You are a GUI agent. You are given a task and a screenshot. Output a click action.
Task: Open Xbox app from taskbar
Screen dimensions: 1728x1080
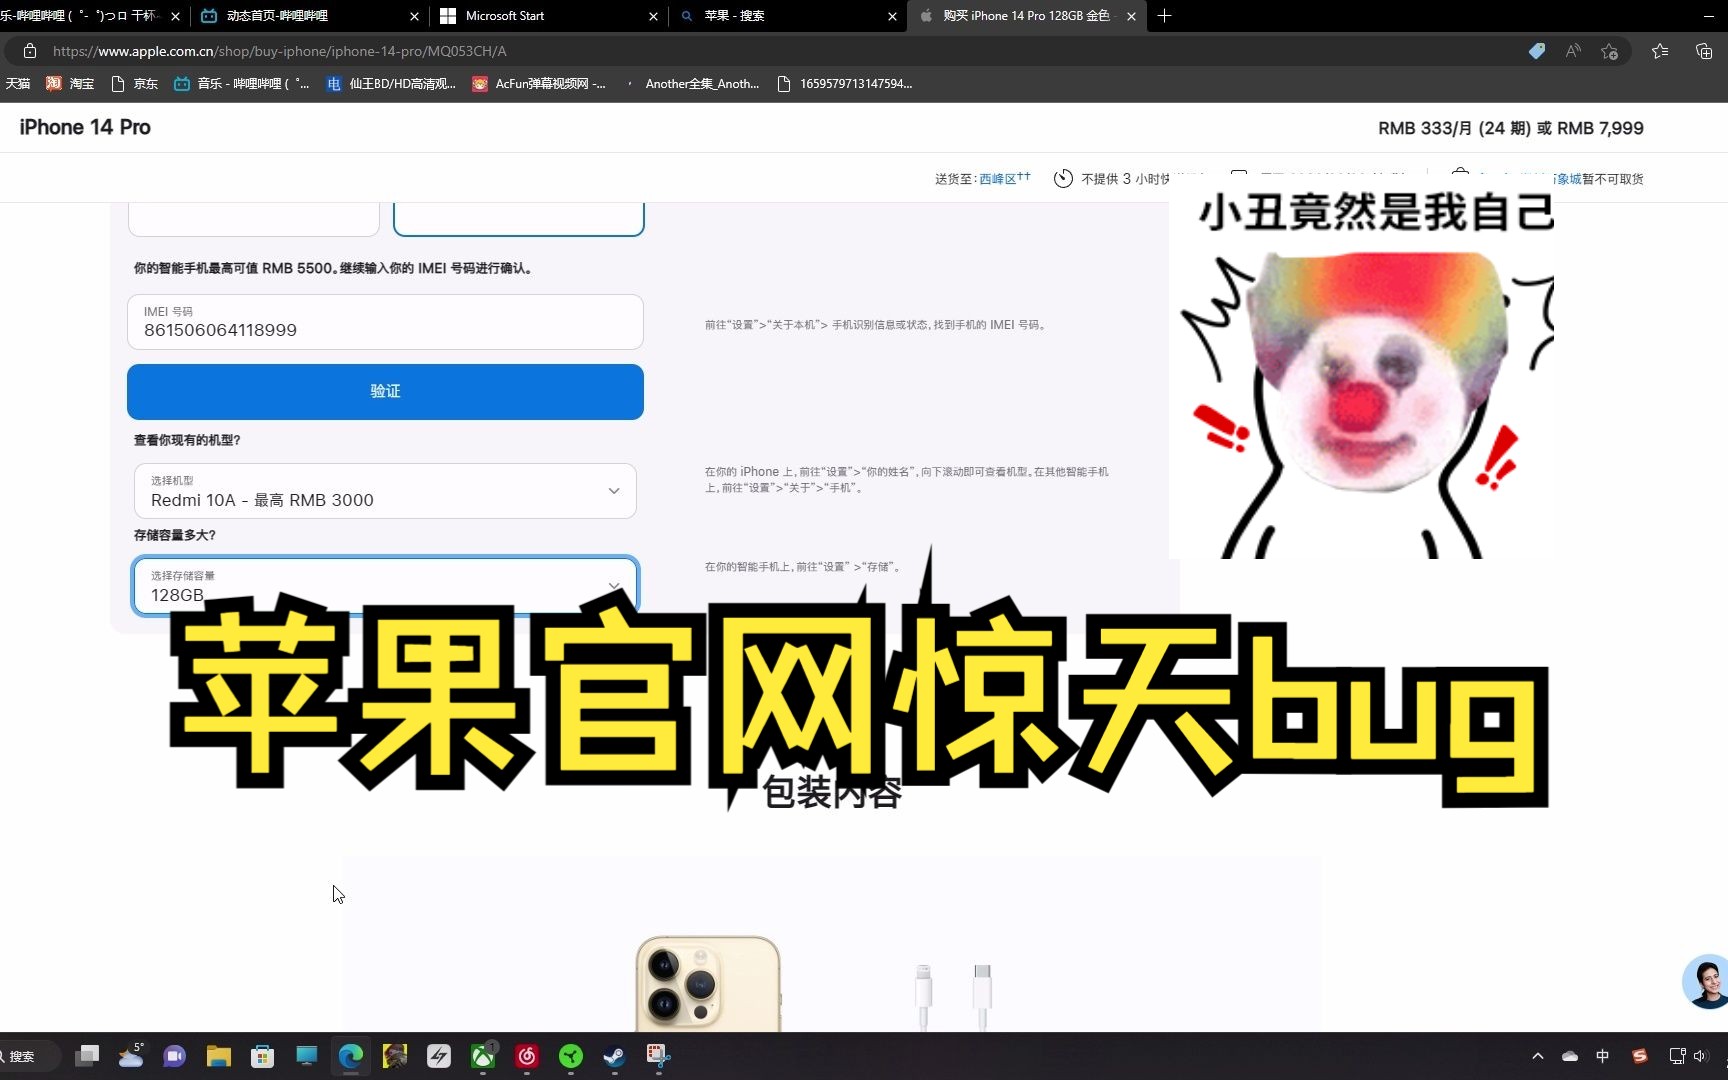(483, 1056)
